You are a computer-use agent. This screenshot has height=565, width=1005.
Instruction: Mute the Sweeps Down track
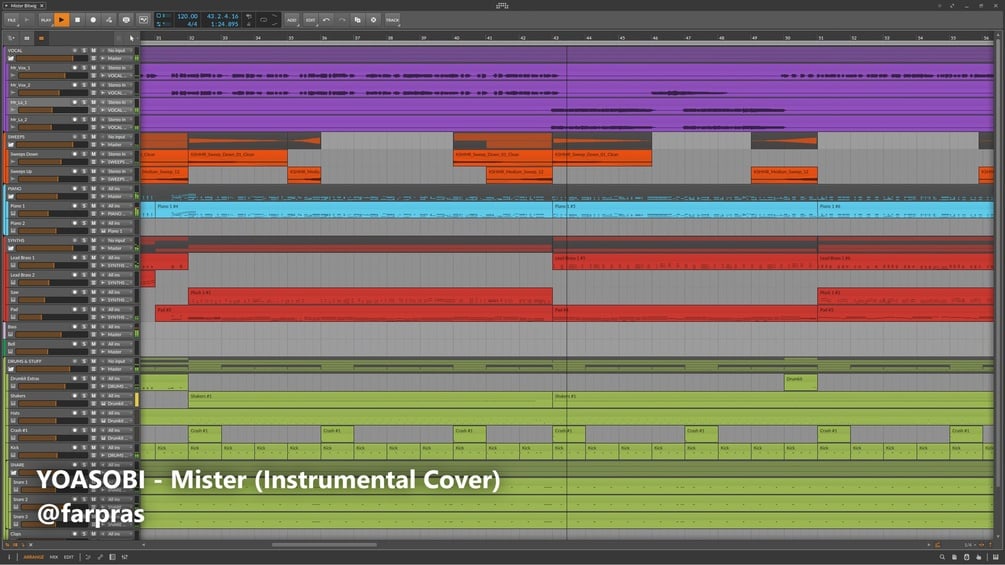[x=94, y=154]
